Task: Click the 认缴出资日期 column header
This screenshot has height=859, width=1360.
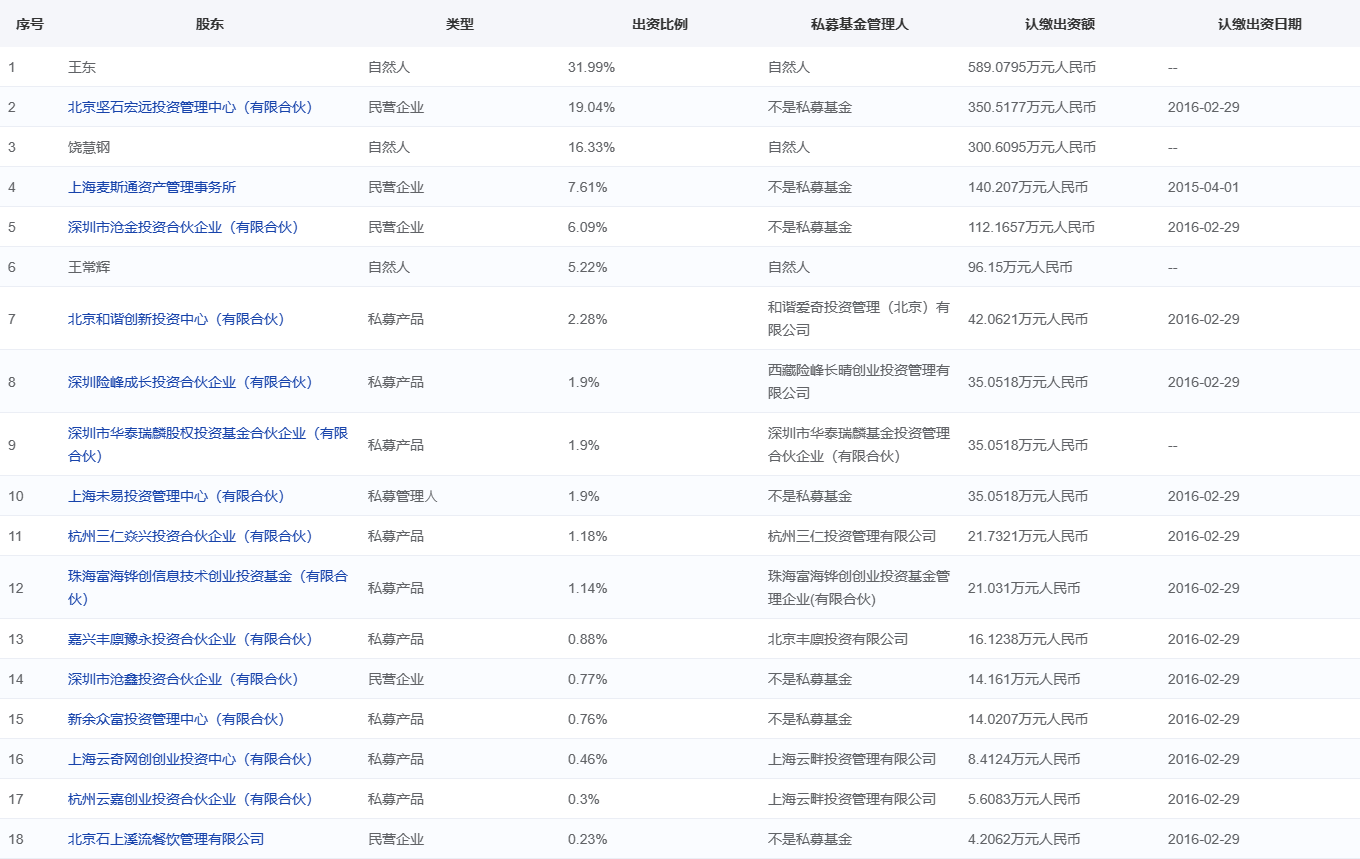Action: click(x=1260, y=24)
